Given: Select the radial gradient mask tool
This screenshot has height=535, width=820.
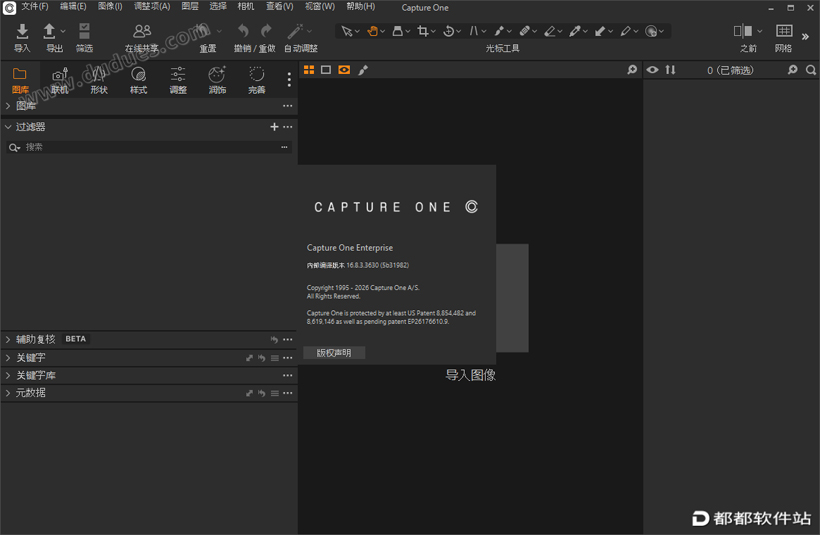Looking at the screenshot, I should click(651, 31).
